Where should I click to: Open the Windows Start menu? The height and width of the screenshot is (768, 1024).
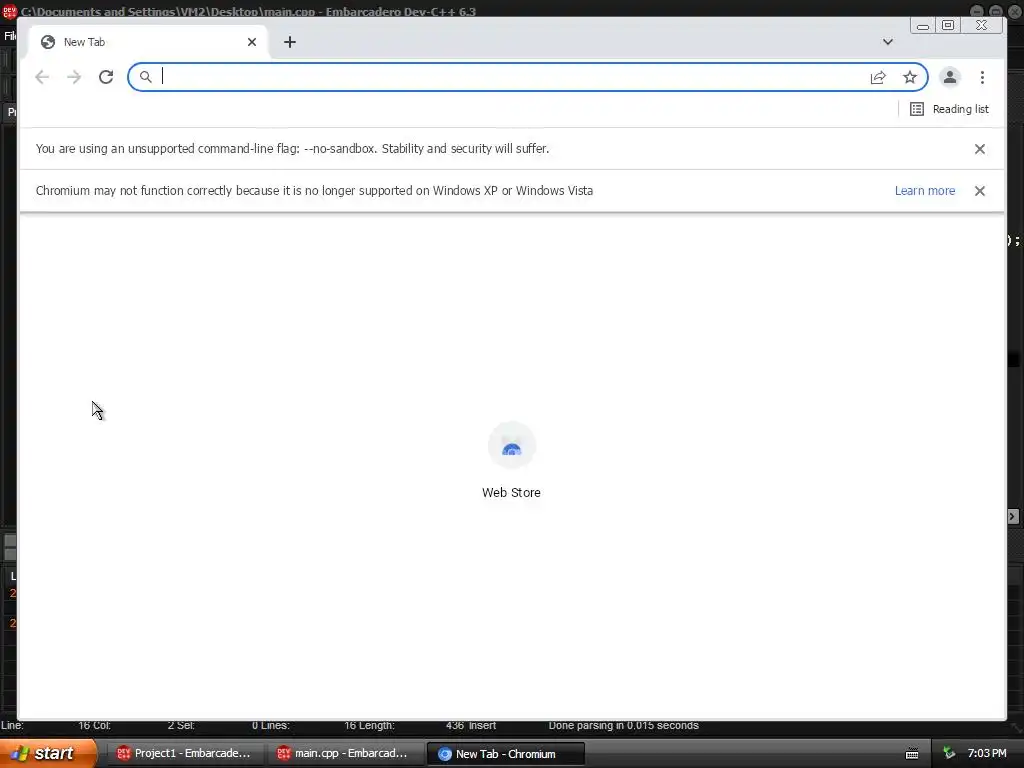click(x=48, y=753)
